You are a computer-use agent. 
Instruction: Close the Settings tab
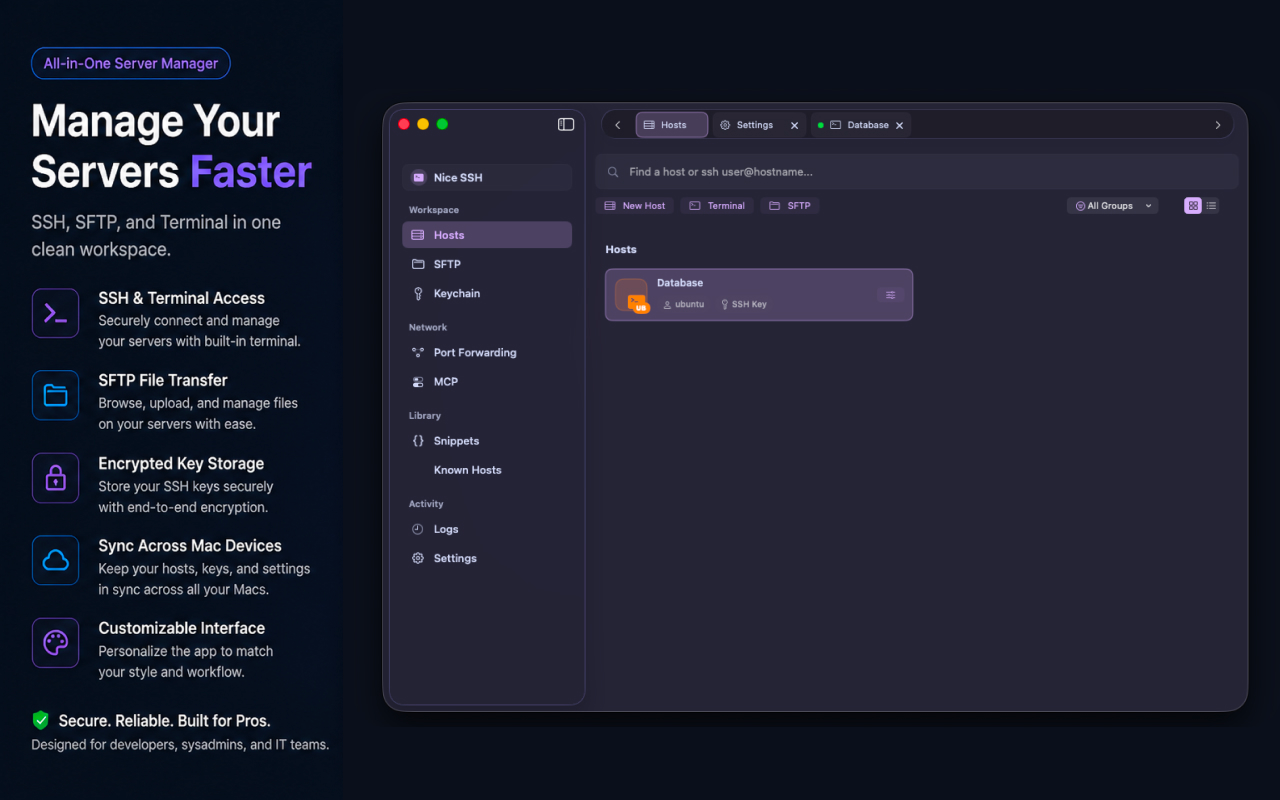coord(795,125)
